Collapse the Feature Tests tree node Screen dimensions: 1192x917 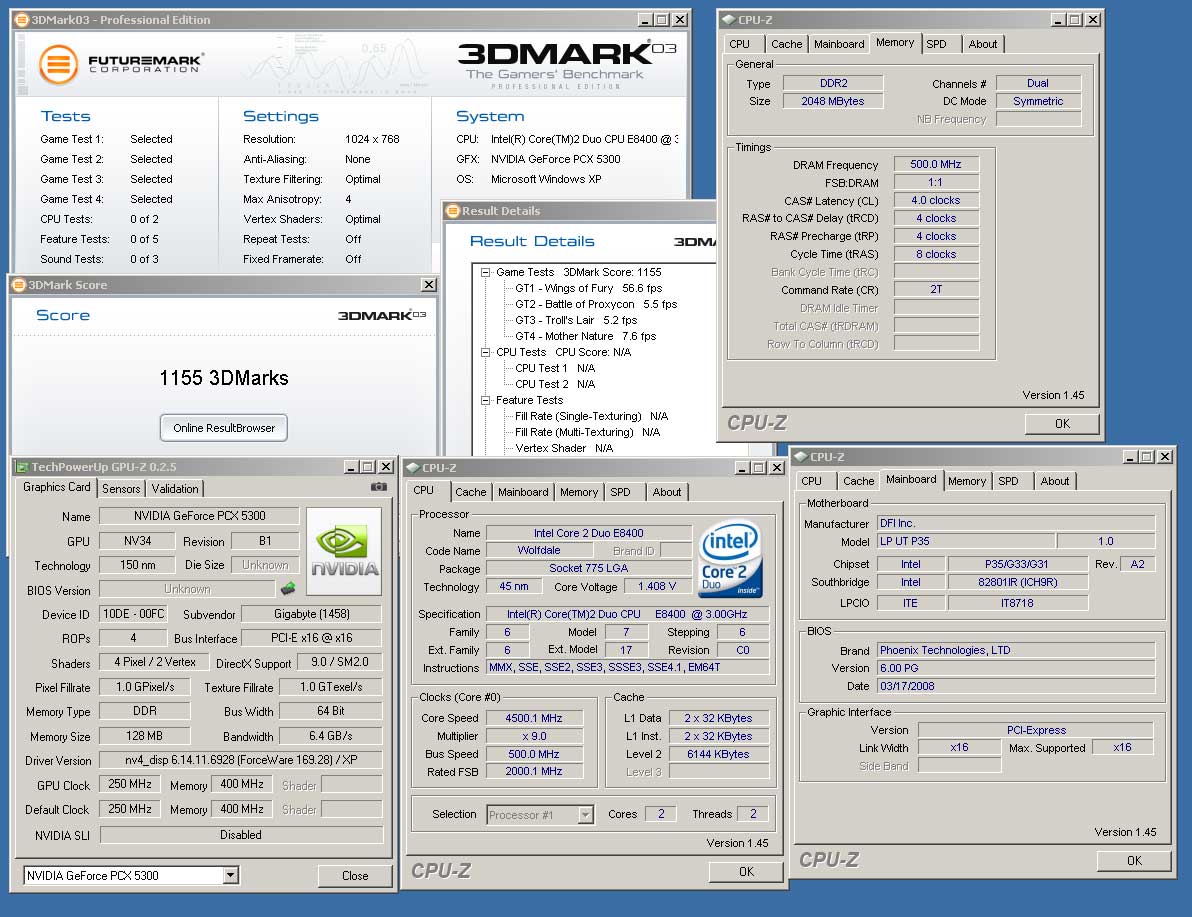pyautogui.click(x=485, y=400)
